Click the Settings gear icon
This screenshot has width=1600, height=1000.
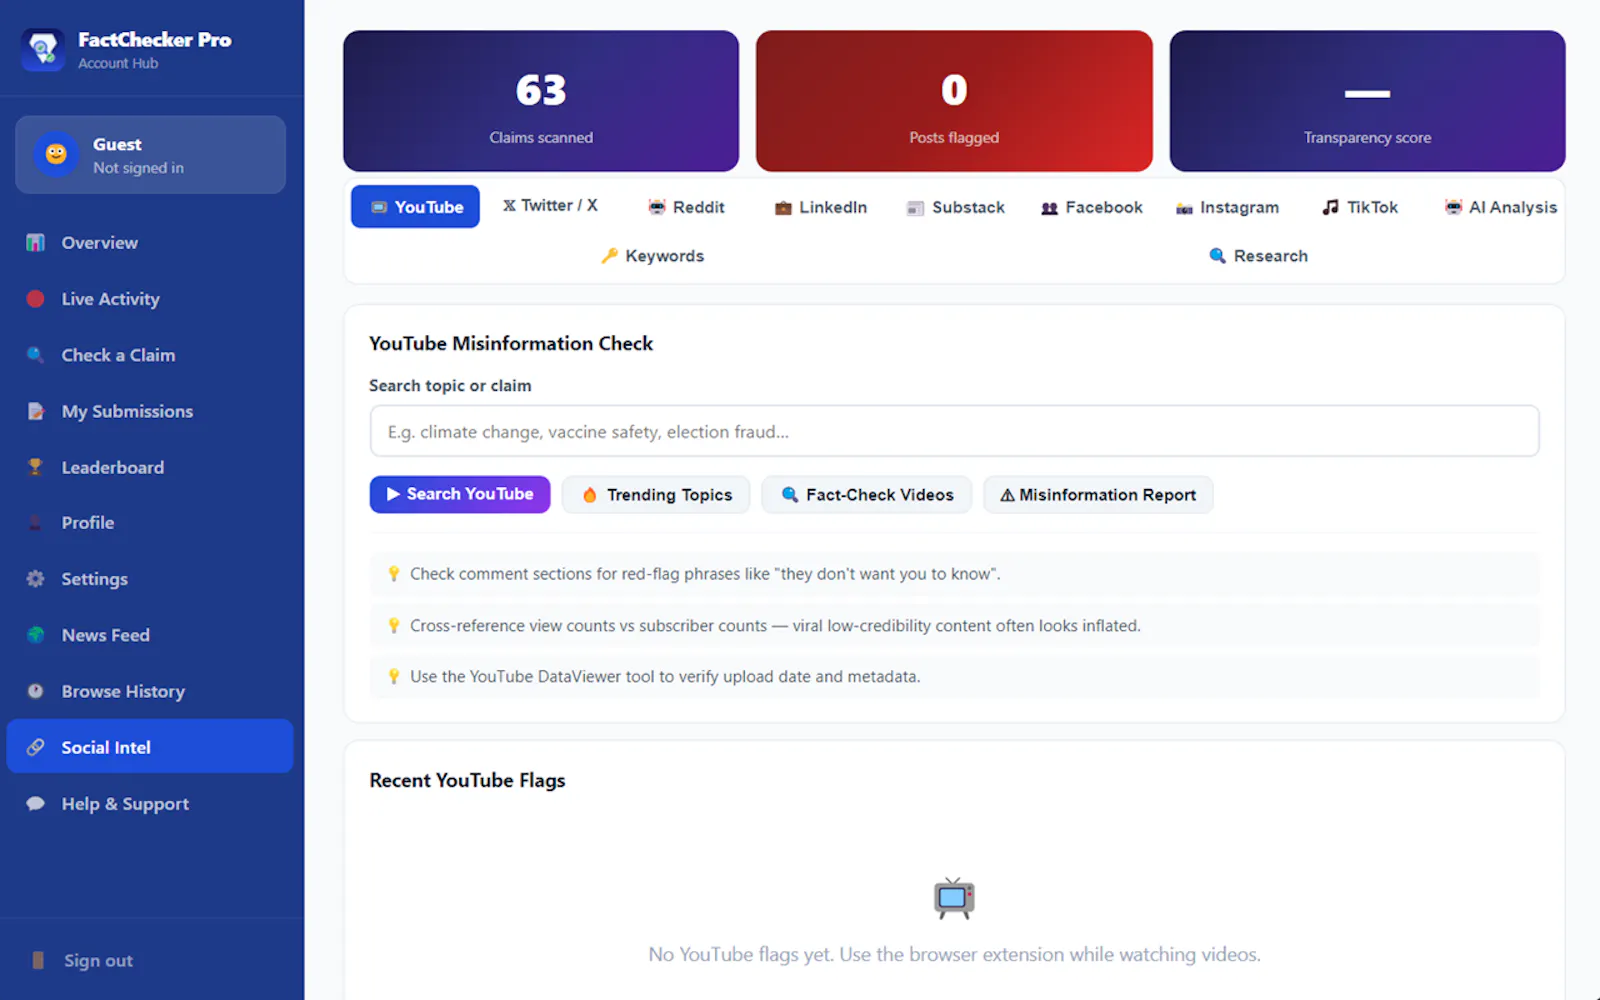click(x=36, y=579)
